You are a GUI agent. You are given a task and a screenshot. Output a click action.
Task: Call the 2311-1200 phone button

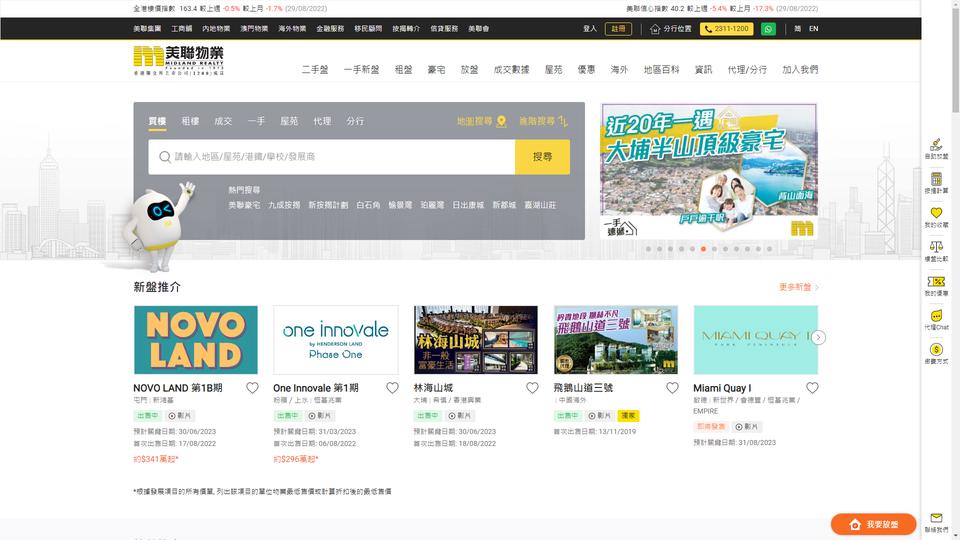pos(727,29)
